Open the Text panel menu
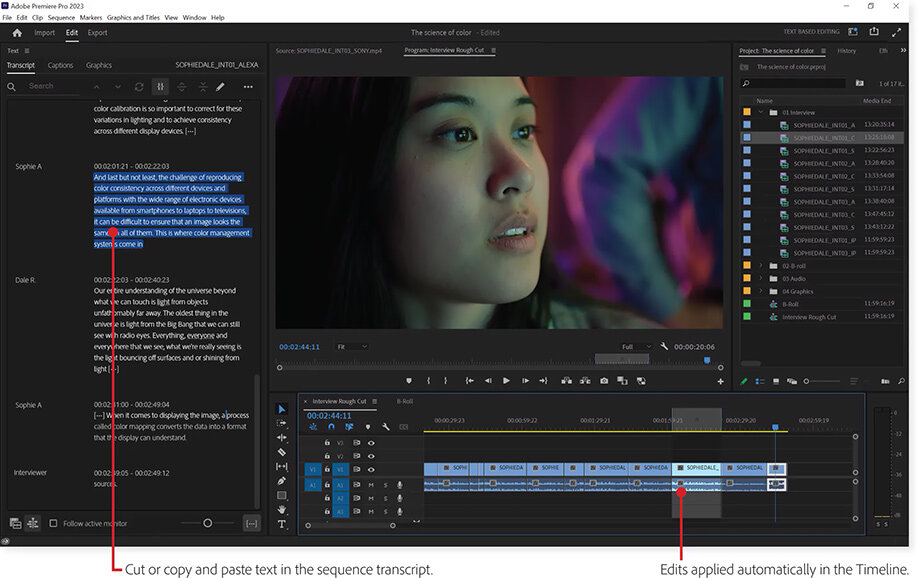920x578 pixels. click(x=27, y=51)
